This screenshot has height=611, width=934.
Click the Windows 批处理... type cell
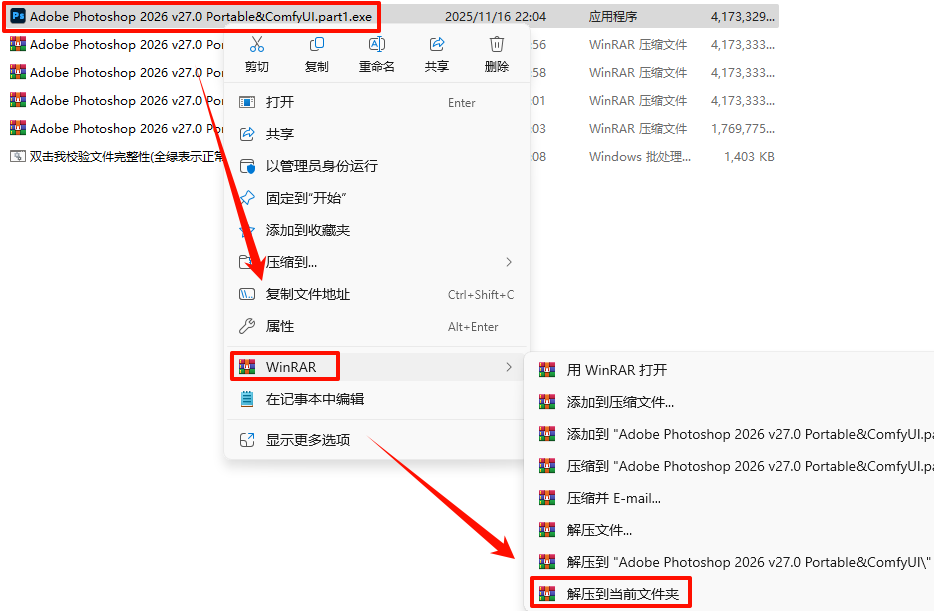[x=640, y=157]
